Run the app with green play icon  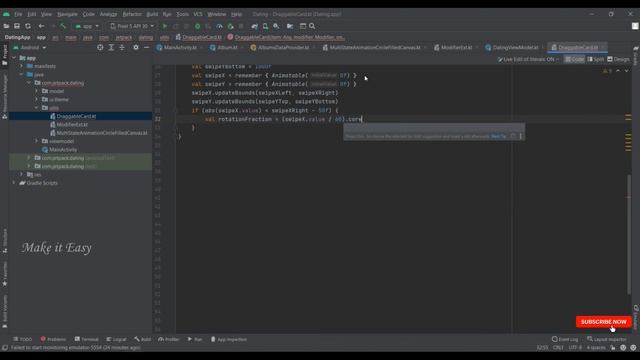[165, 26]
